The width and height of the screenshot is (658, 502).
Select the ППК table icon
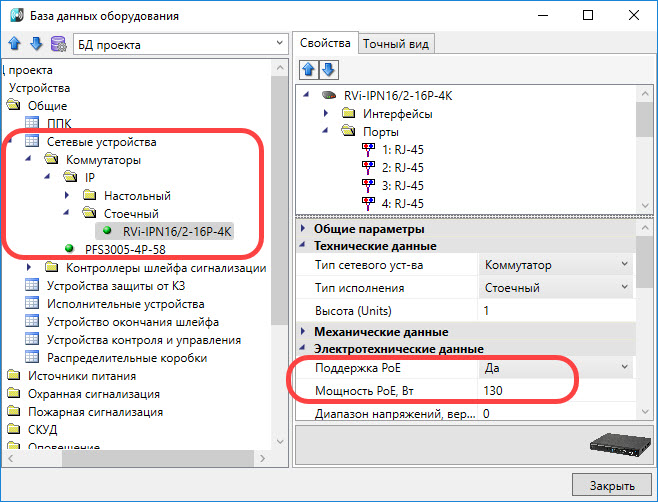32,123
